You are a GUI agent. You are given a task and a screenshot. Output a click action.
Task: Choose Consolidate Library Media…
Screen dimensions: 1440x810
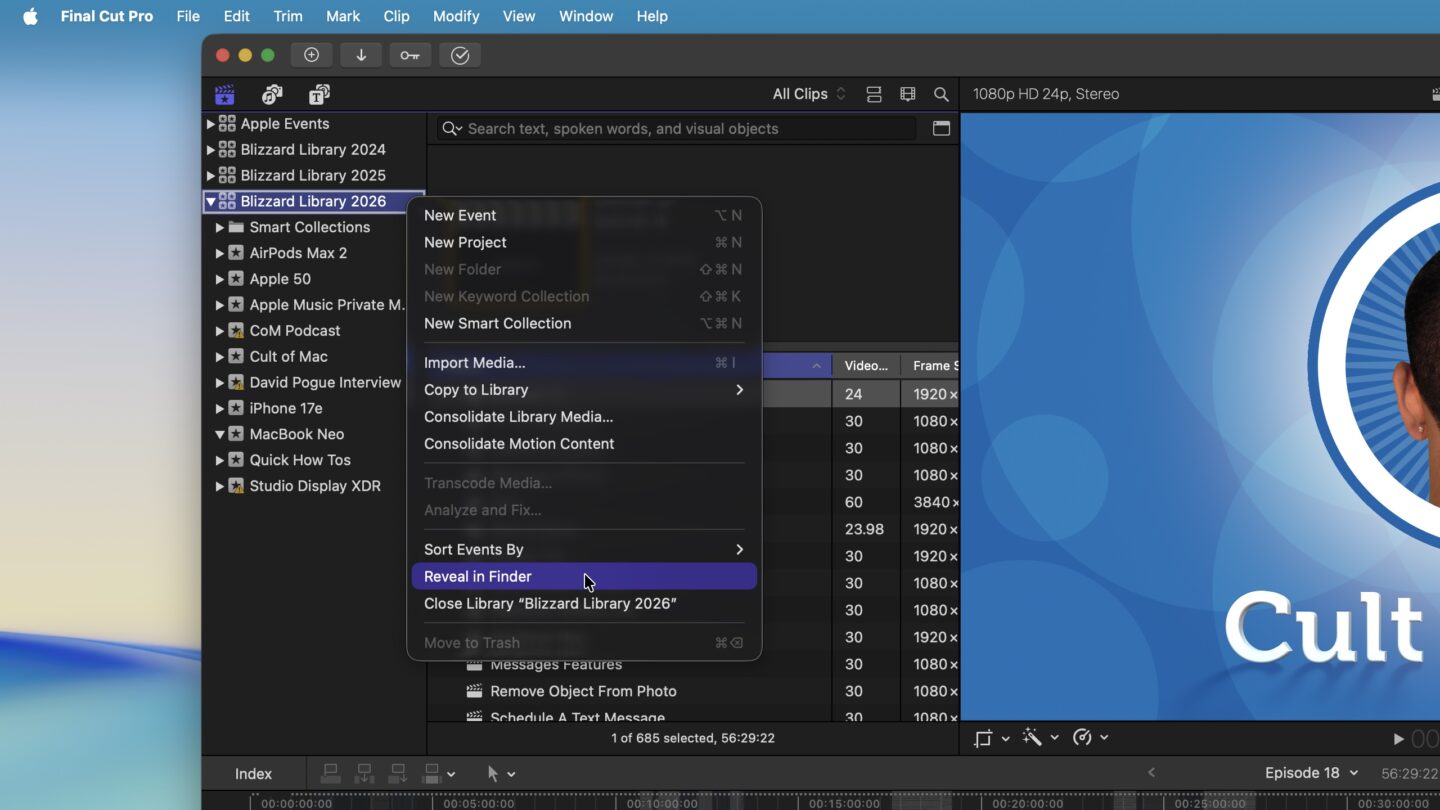pos(584,417)
